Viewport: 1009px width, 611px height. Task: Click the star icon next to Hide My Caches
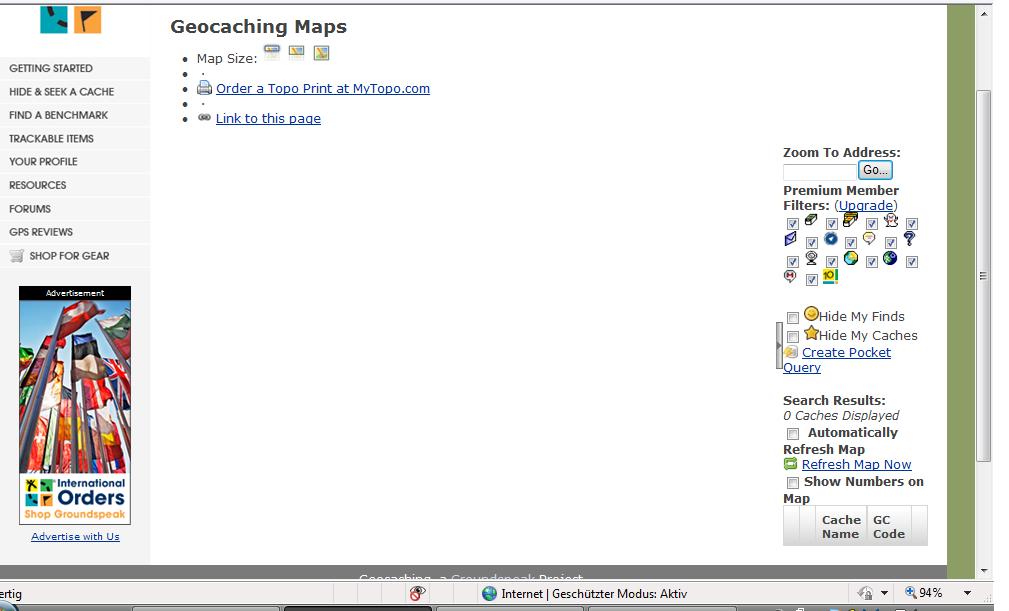811,333
